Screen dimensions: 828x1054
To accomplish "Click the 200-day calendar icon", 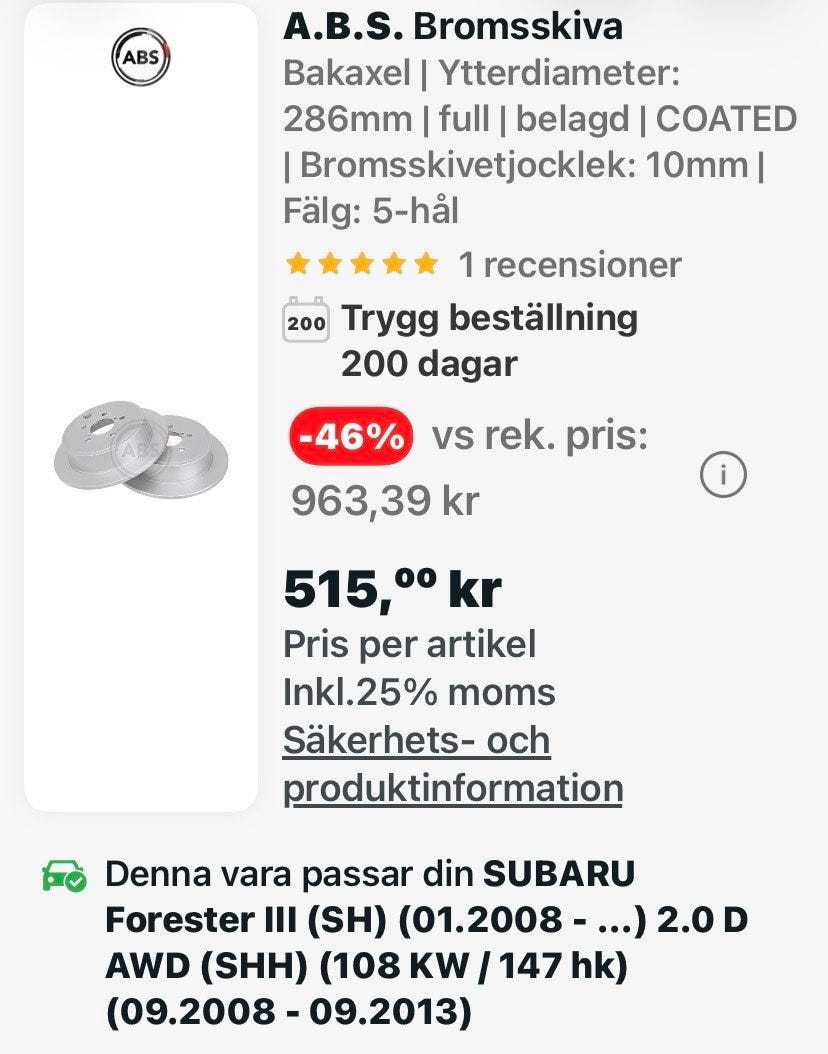I will pos(305,320).
